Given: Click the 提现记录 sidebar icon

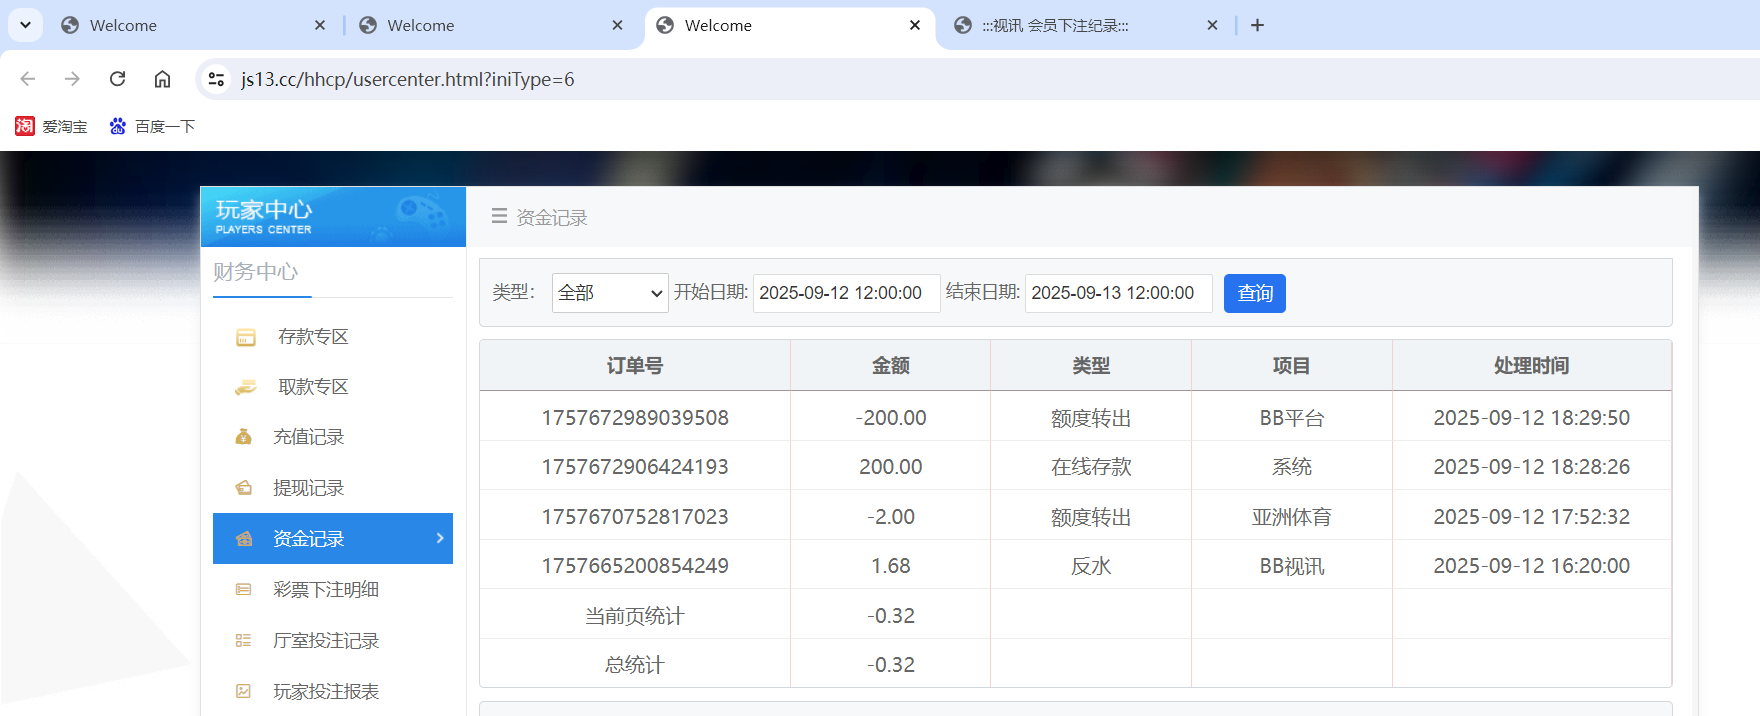Looking at the screenshot, I should (243, 488).
